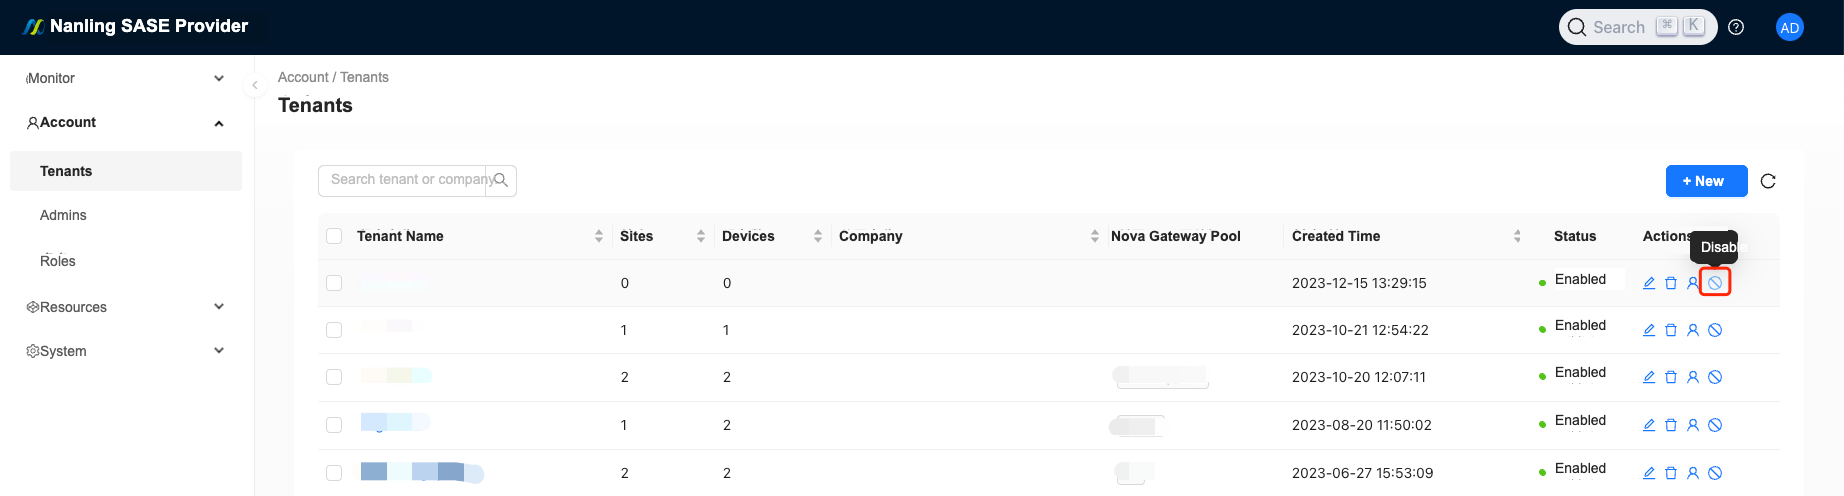Open Tenants in the sidebar

[x=126, y=171]
